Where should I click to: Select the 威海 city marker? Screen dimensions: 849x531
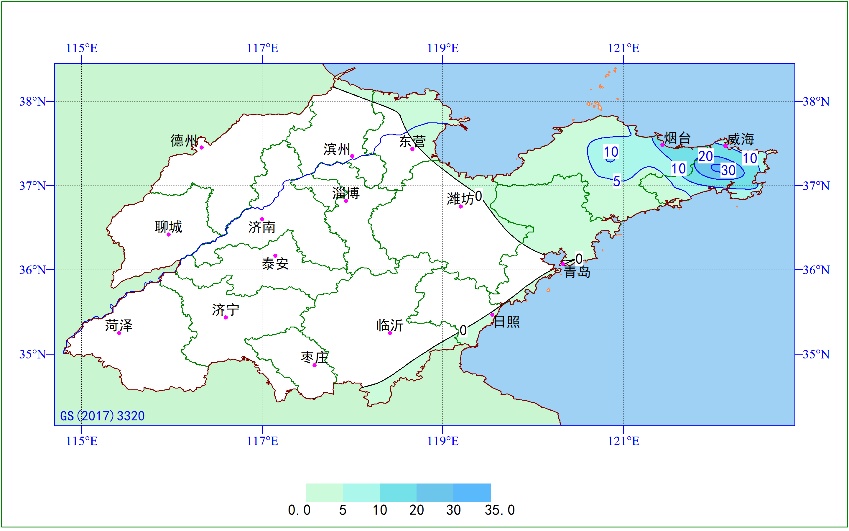[726, 145]
